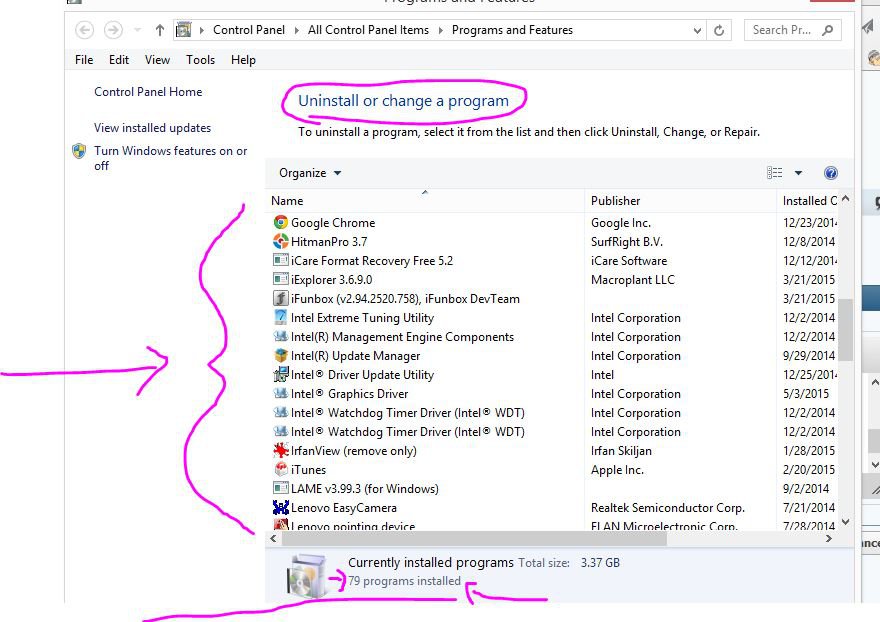Image resolution: width=880 pixels, height=622 pixels.
Task: Click Control Panel breadcrumb segment
Action: (249, 30)
